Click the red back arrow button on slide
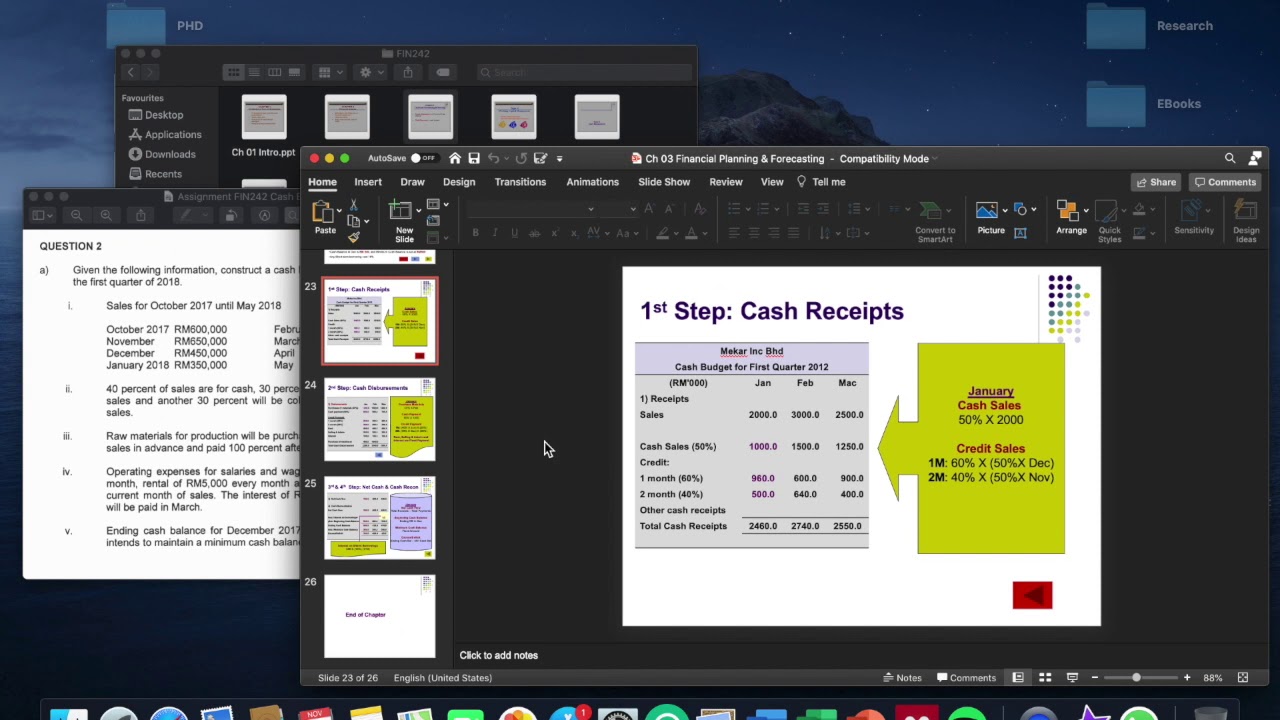Image resolution: width=1280 pixels, height=720 pixels. click(x=1032, y=595)
